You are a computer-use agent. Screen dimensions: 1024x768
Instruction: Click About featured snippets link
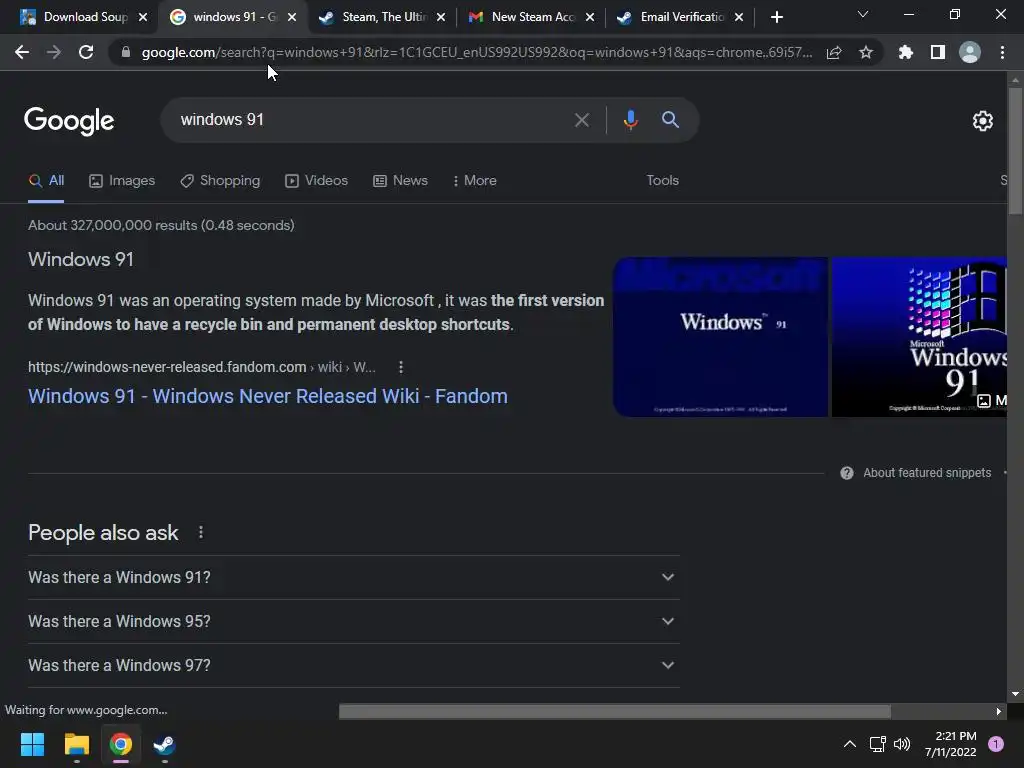[927, 473]
